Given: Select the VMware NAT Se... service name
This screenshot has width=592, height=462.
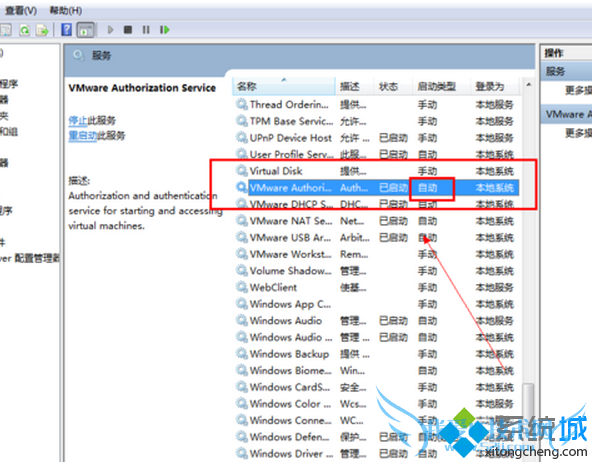Looking at the screenshot, I should click(291, 220).
